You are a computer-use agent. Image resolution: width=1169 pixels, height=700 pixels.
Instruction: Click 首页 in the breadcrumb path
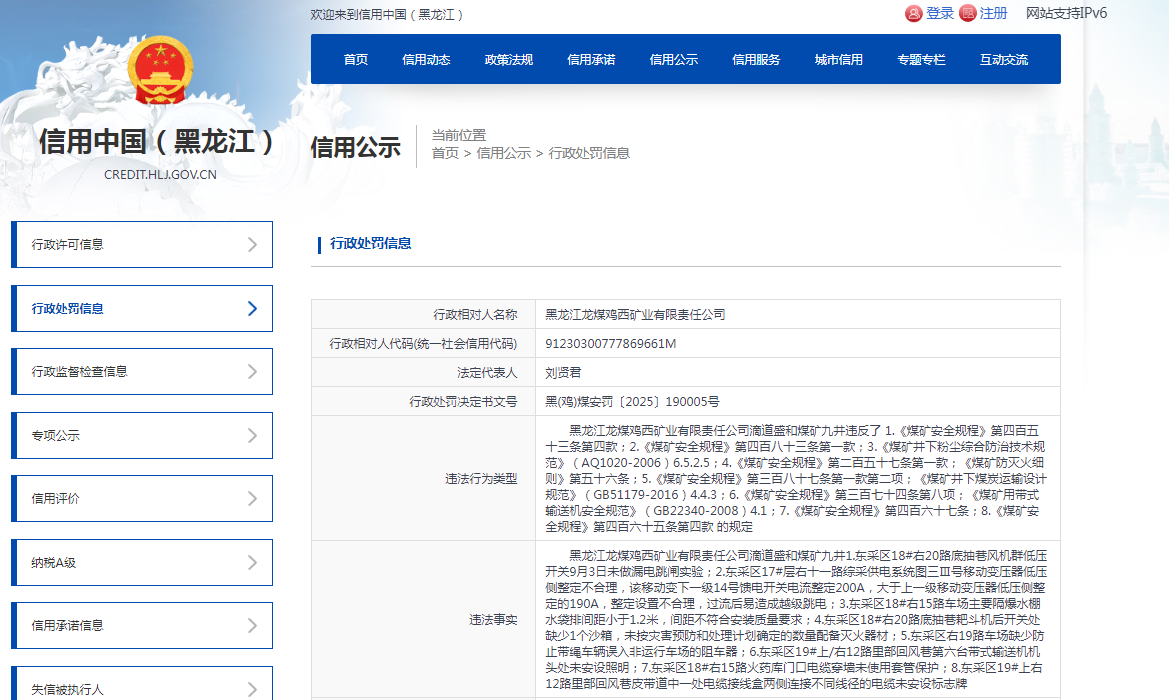(x=445, y=153)
